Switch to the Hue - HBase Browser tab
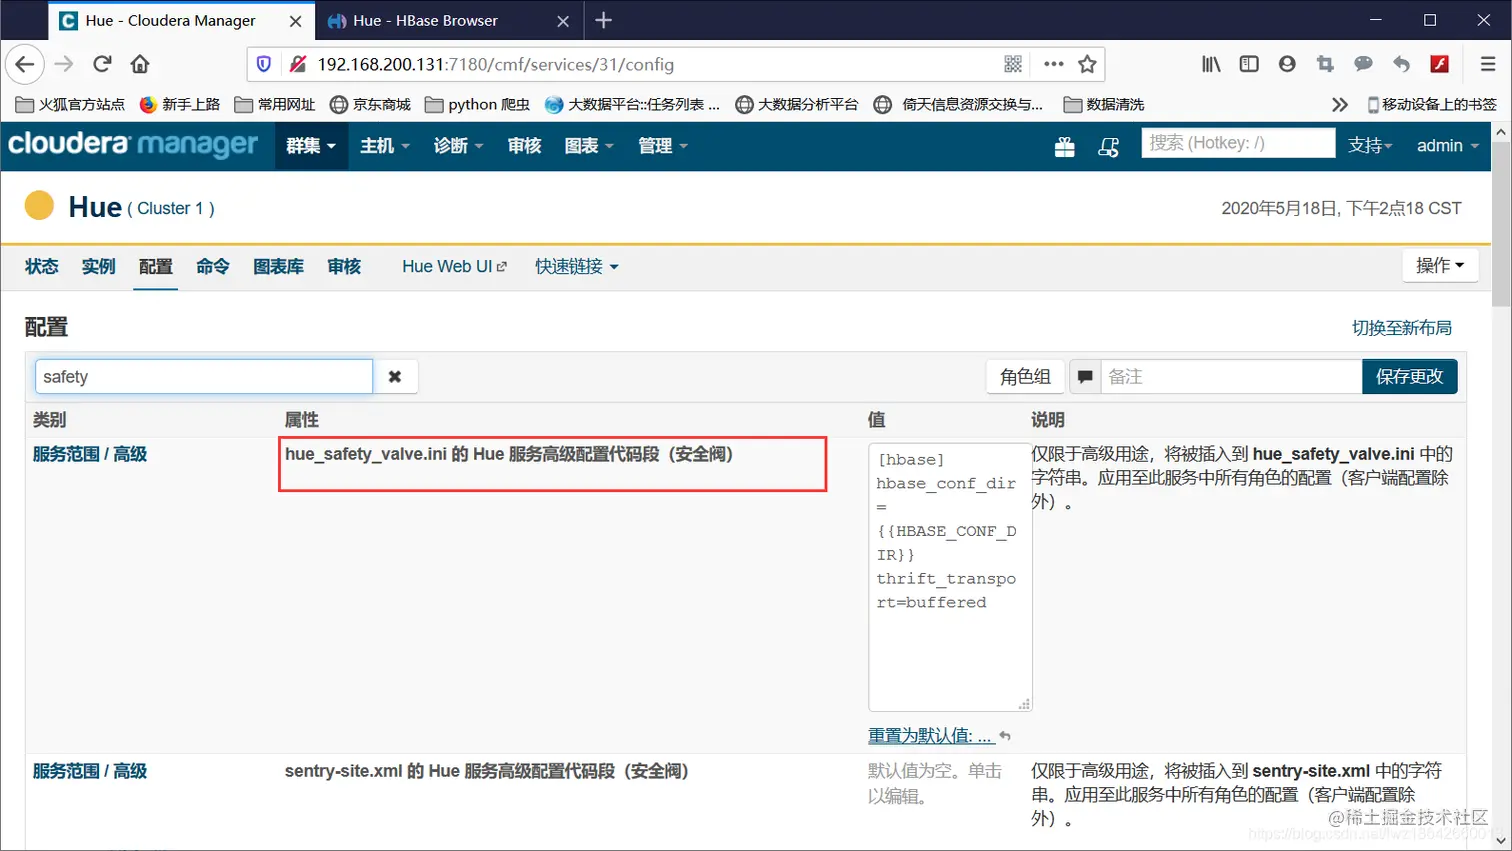The height and width of the screenshot is (851, 1512). pyautogui.click(x=448, y=21)
